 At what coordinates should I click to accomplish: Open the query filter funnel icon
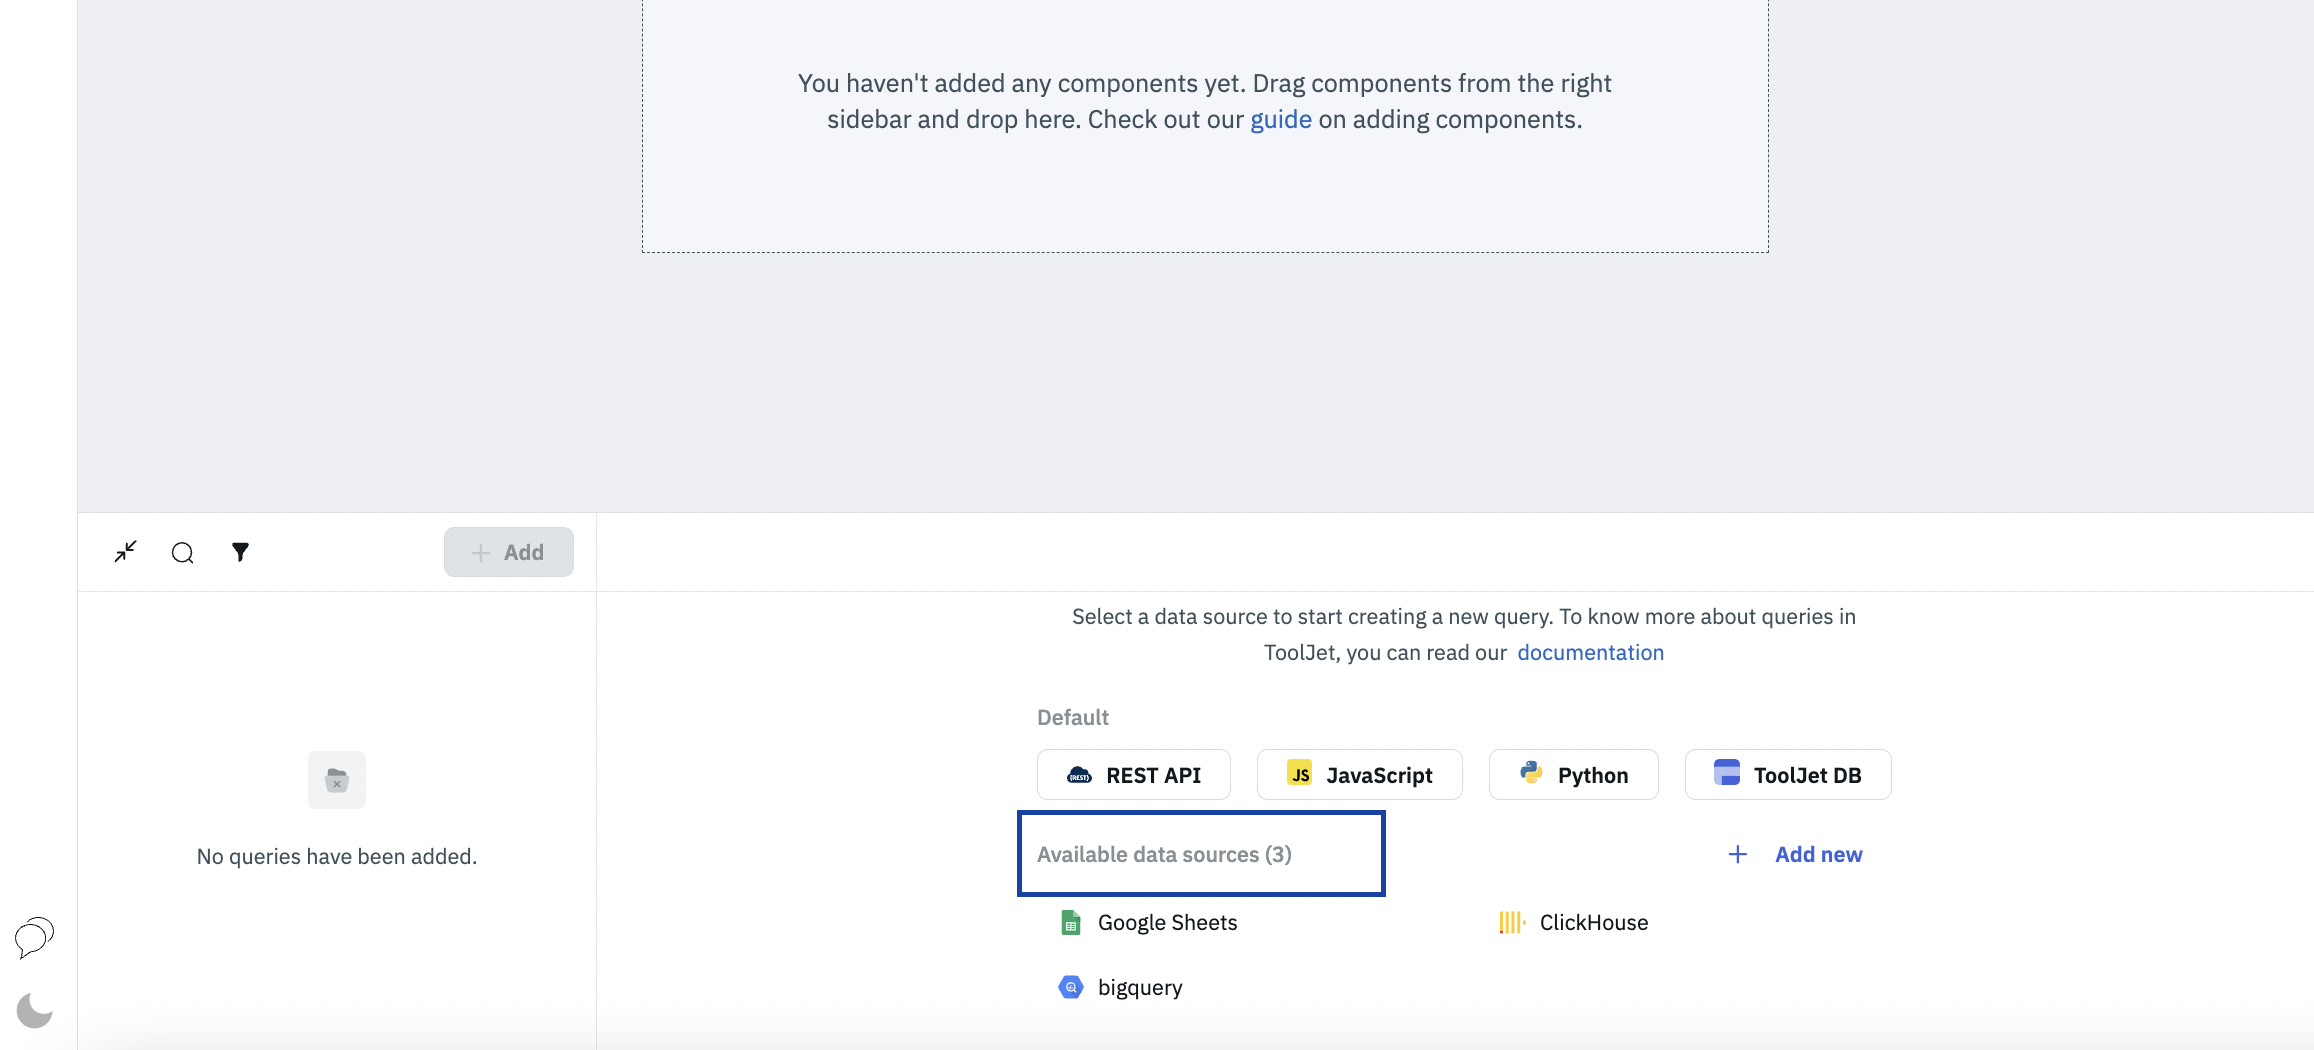click(240, 552)
